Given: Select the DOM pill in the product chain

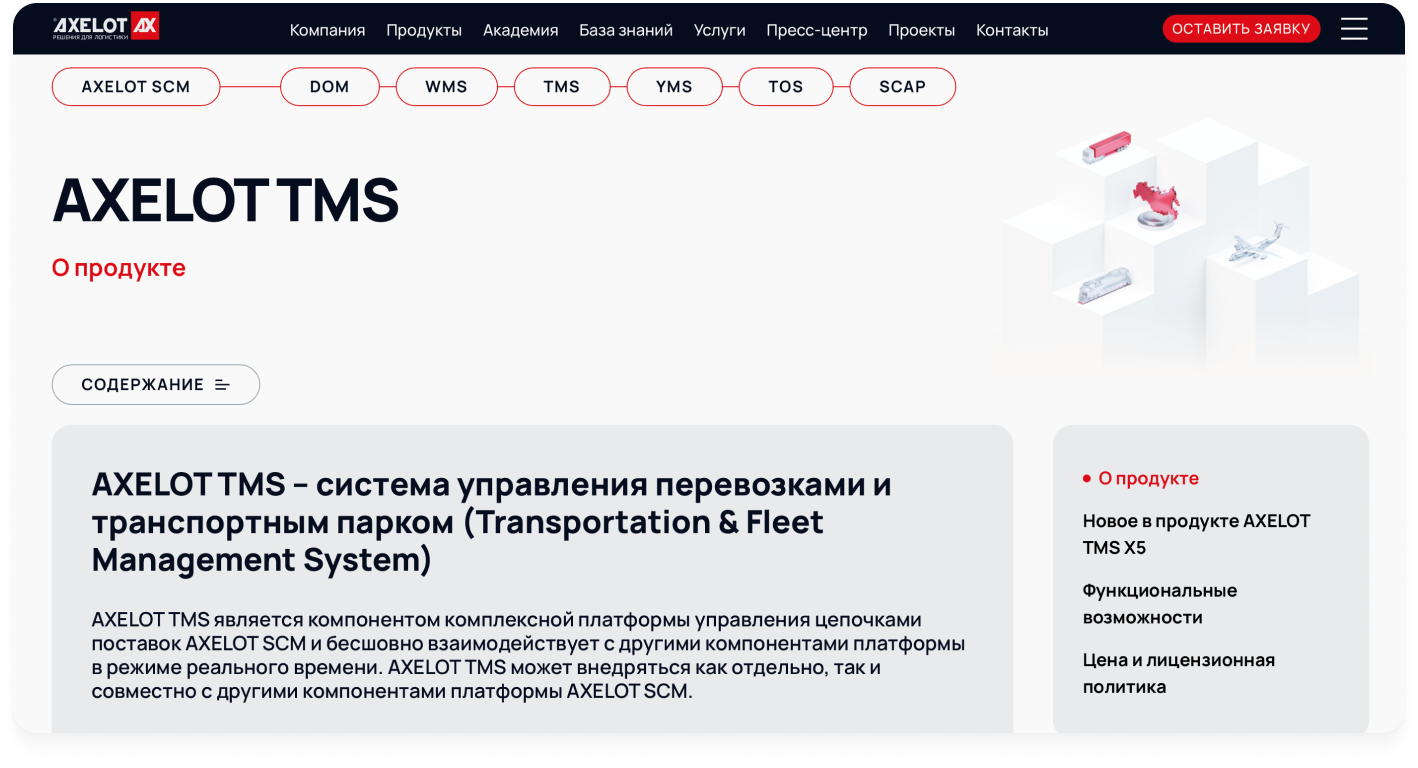Looking at the screenshot, I should point(330,87).
